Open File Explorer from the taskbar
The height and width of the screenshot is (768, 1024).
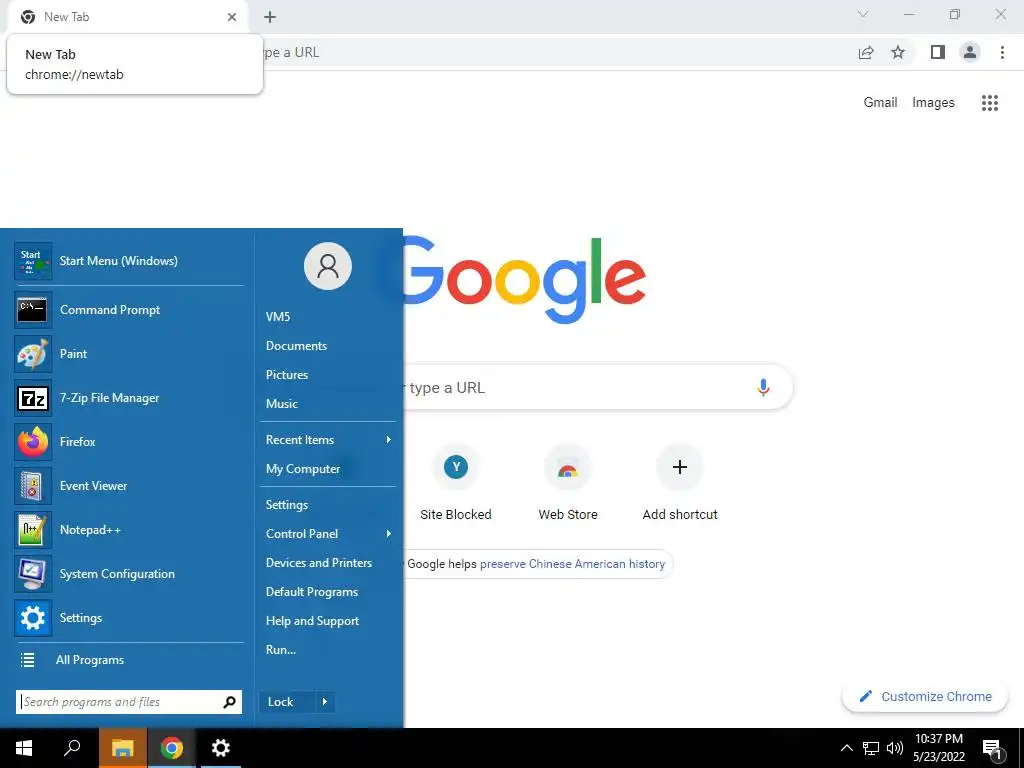pos(122,748)
